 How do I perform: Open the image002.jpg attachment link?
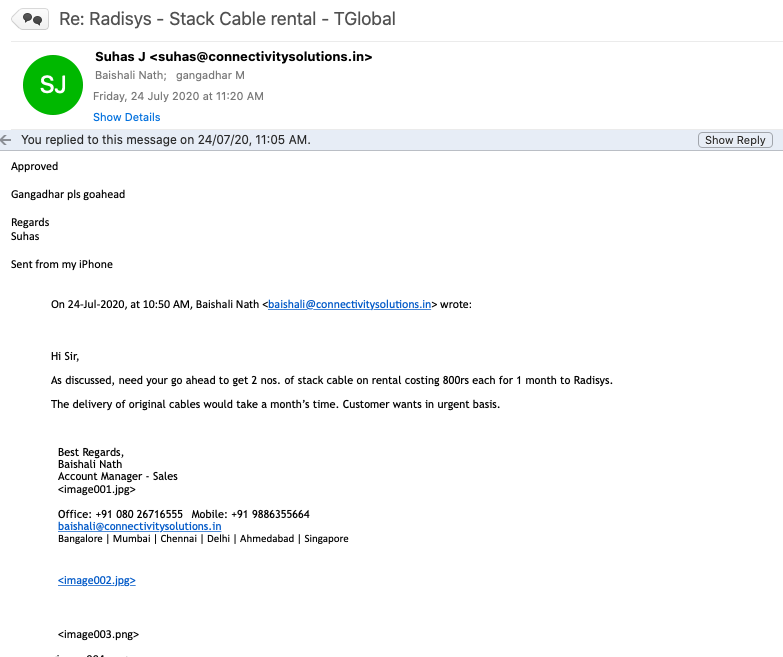click(x=96, y=580)
